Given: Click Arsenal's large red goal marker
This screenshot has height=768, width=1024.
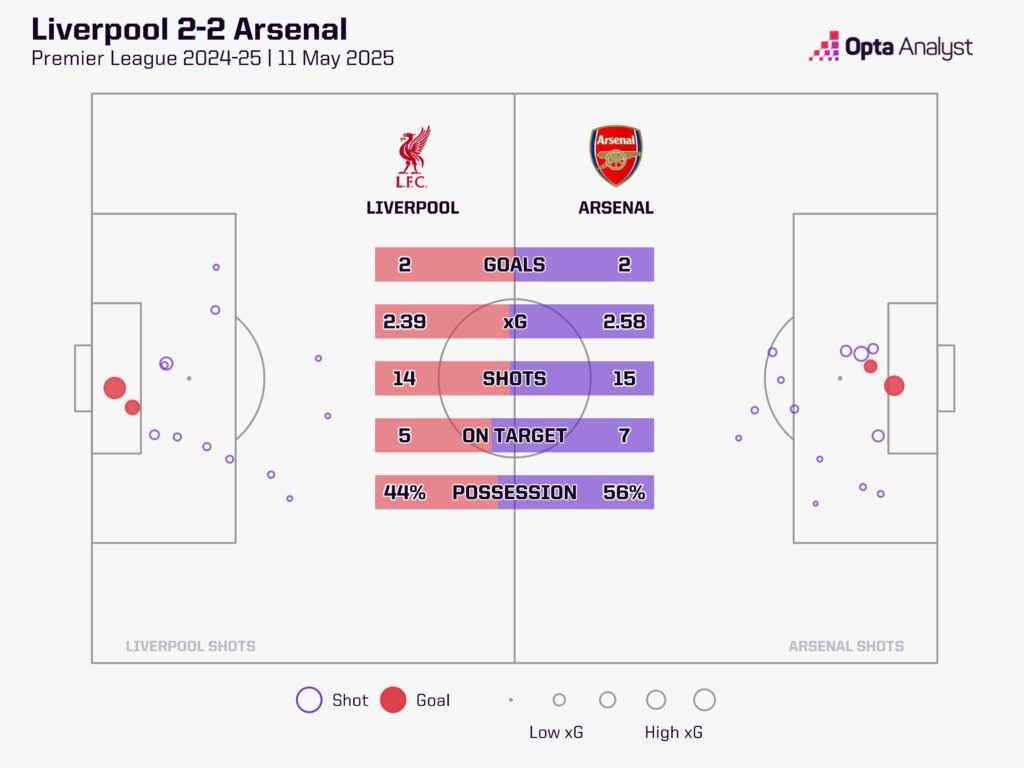Looking at the screenshot, I should [894, 385].
